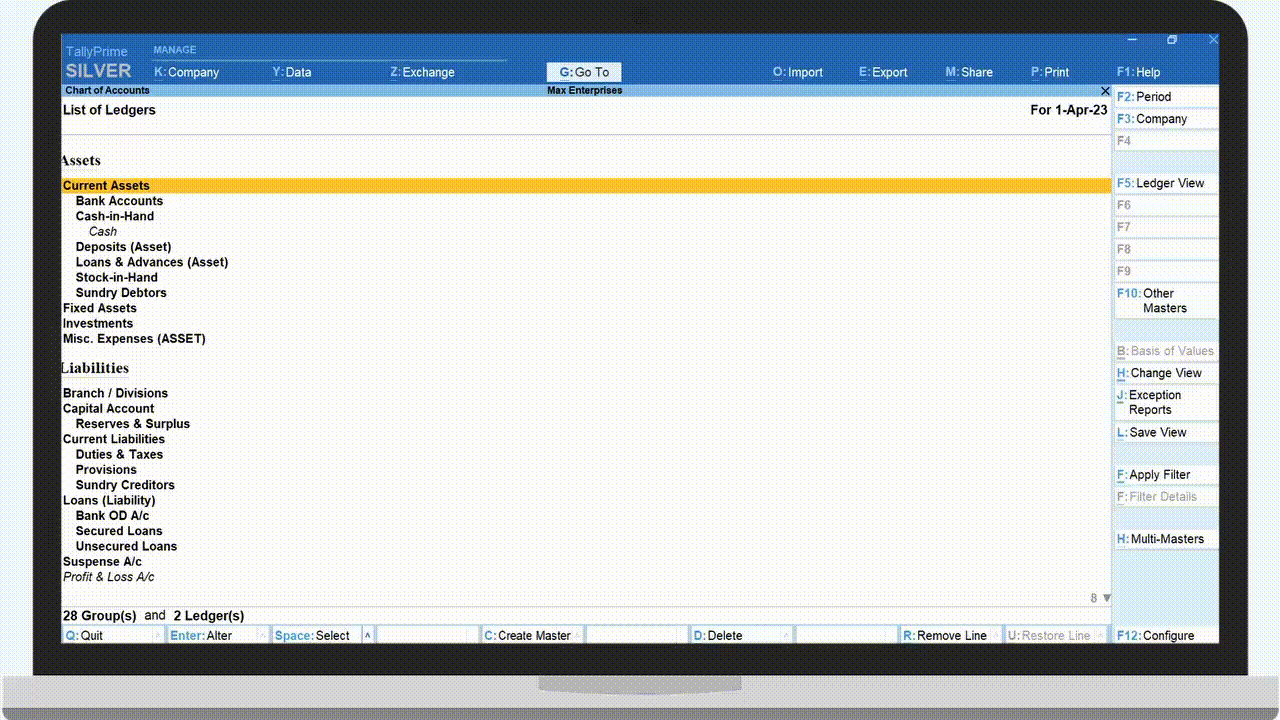Click the restore window icon
This screenshot has width=1280, height=720.
[x=1172, y=41]
